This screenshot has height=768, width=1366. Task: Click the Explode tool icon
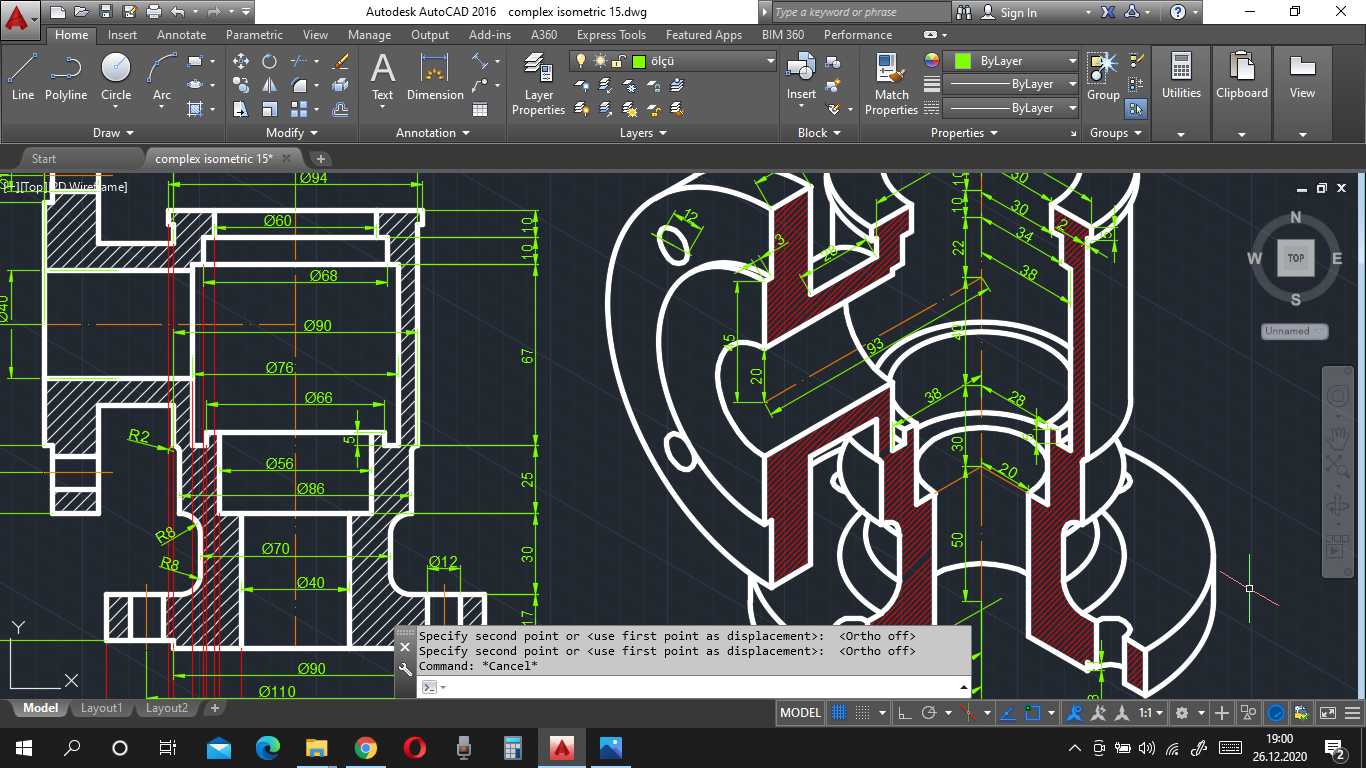[x=340, y=85]
